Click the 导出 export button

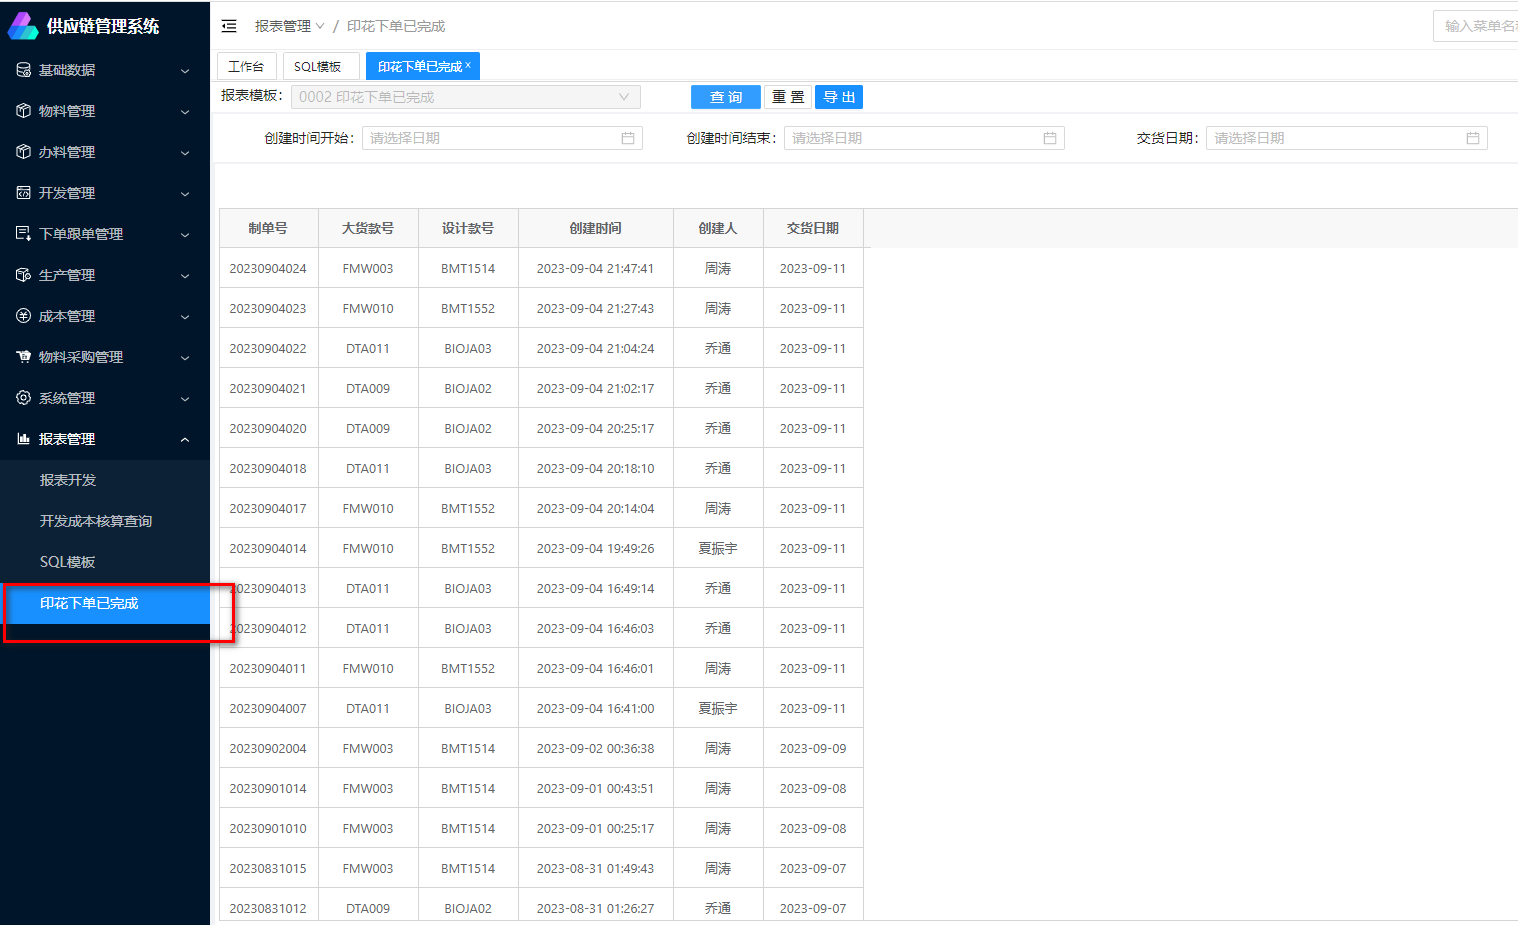pos(838,97)
